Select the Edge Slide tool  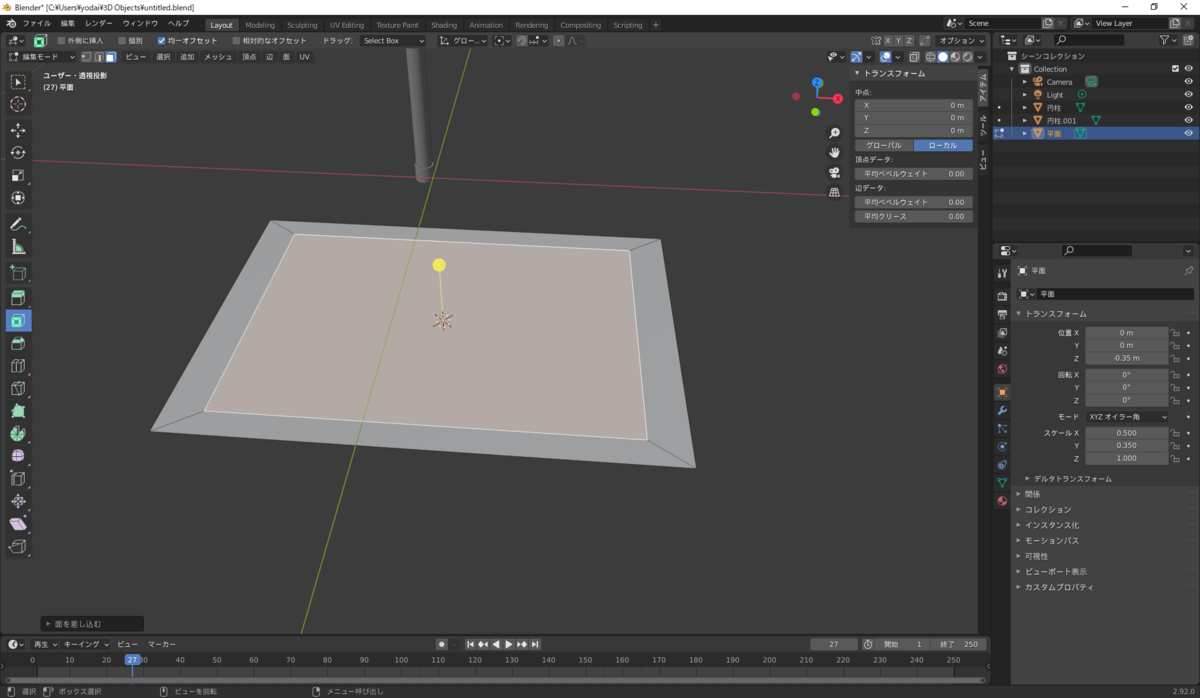point(18,479)
